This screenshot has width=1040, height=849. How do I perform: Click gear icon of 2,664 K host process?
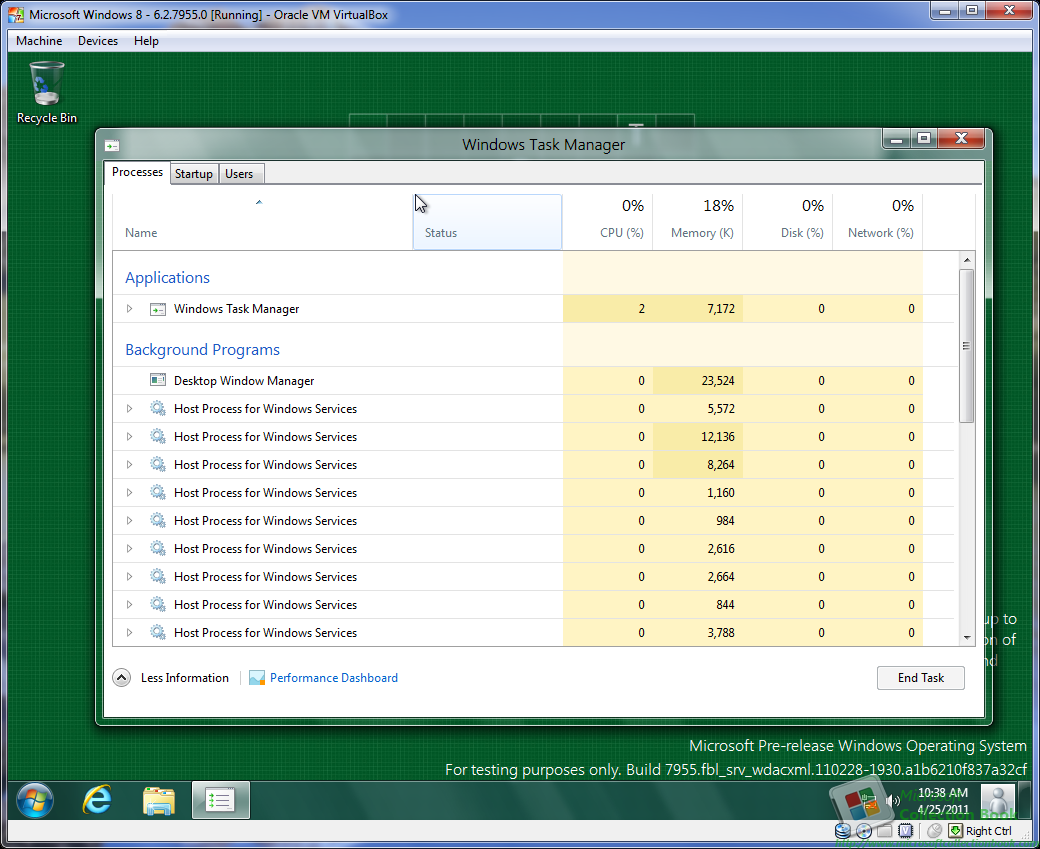click(158, 576)
